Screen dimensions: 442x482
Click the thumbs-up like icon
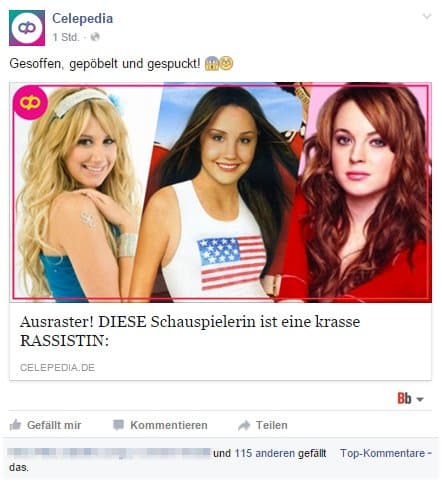coord(15,425)
